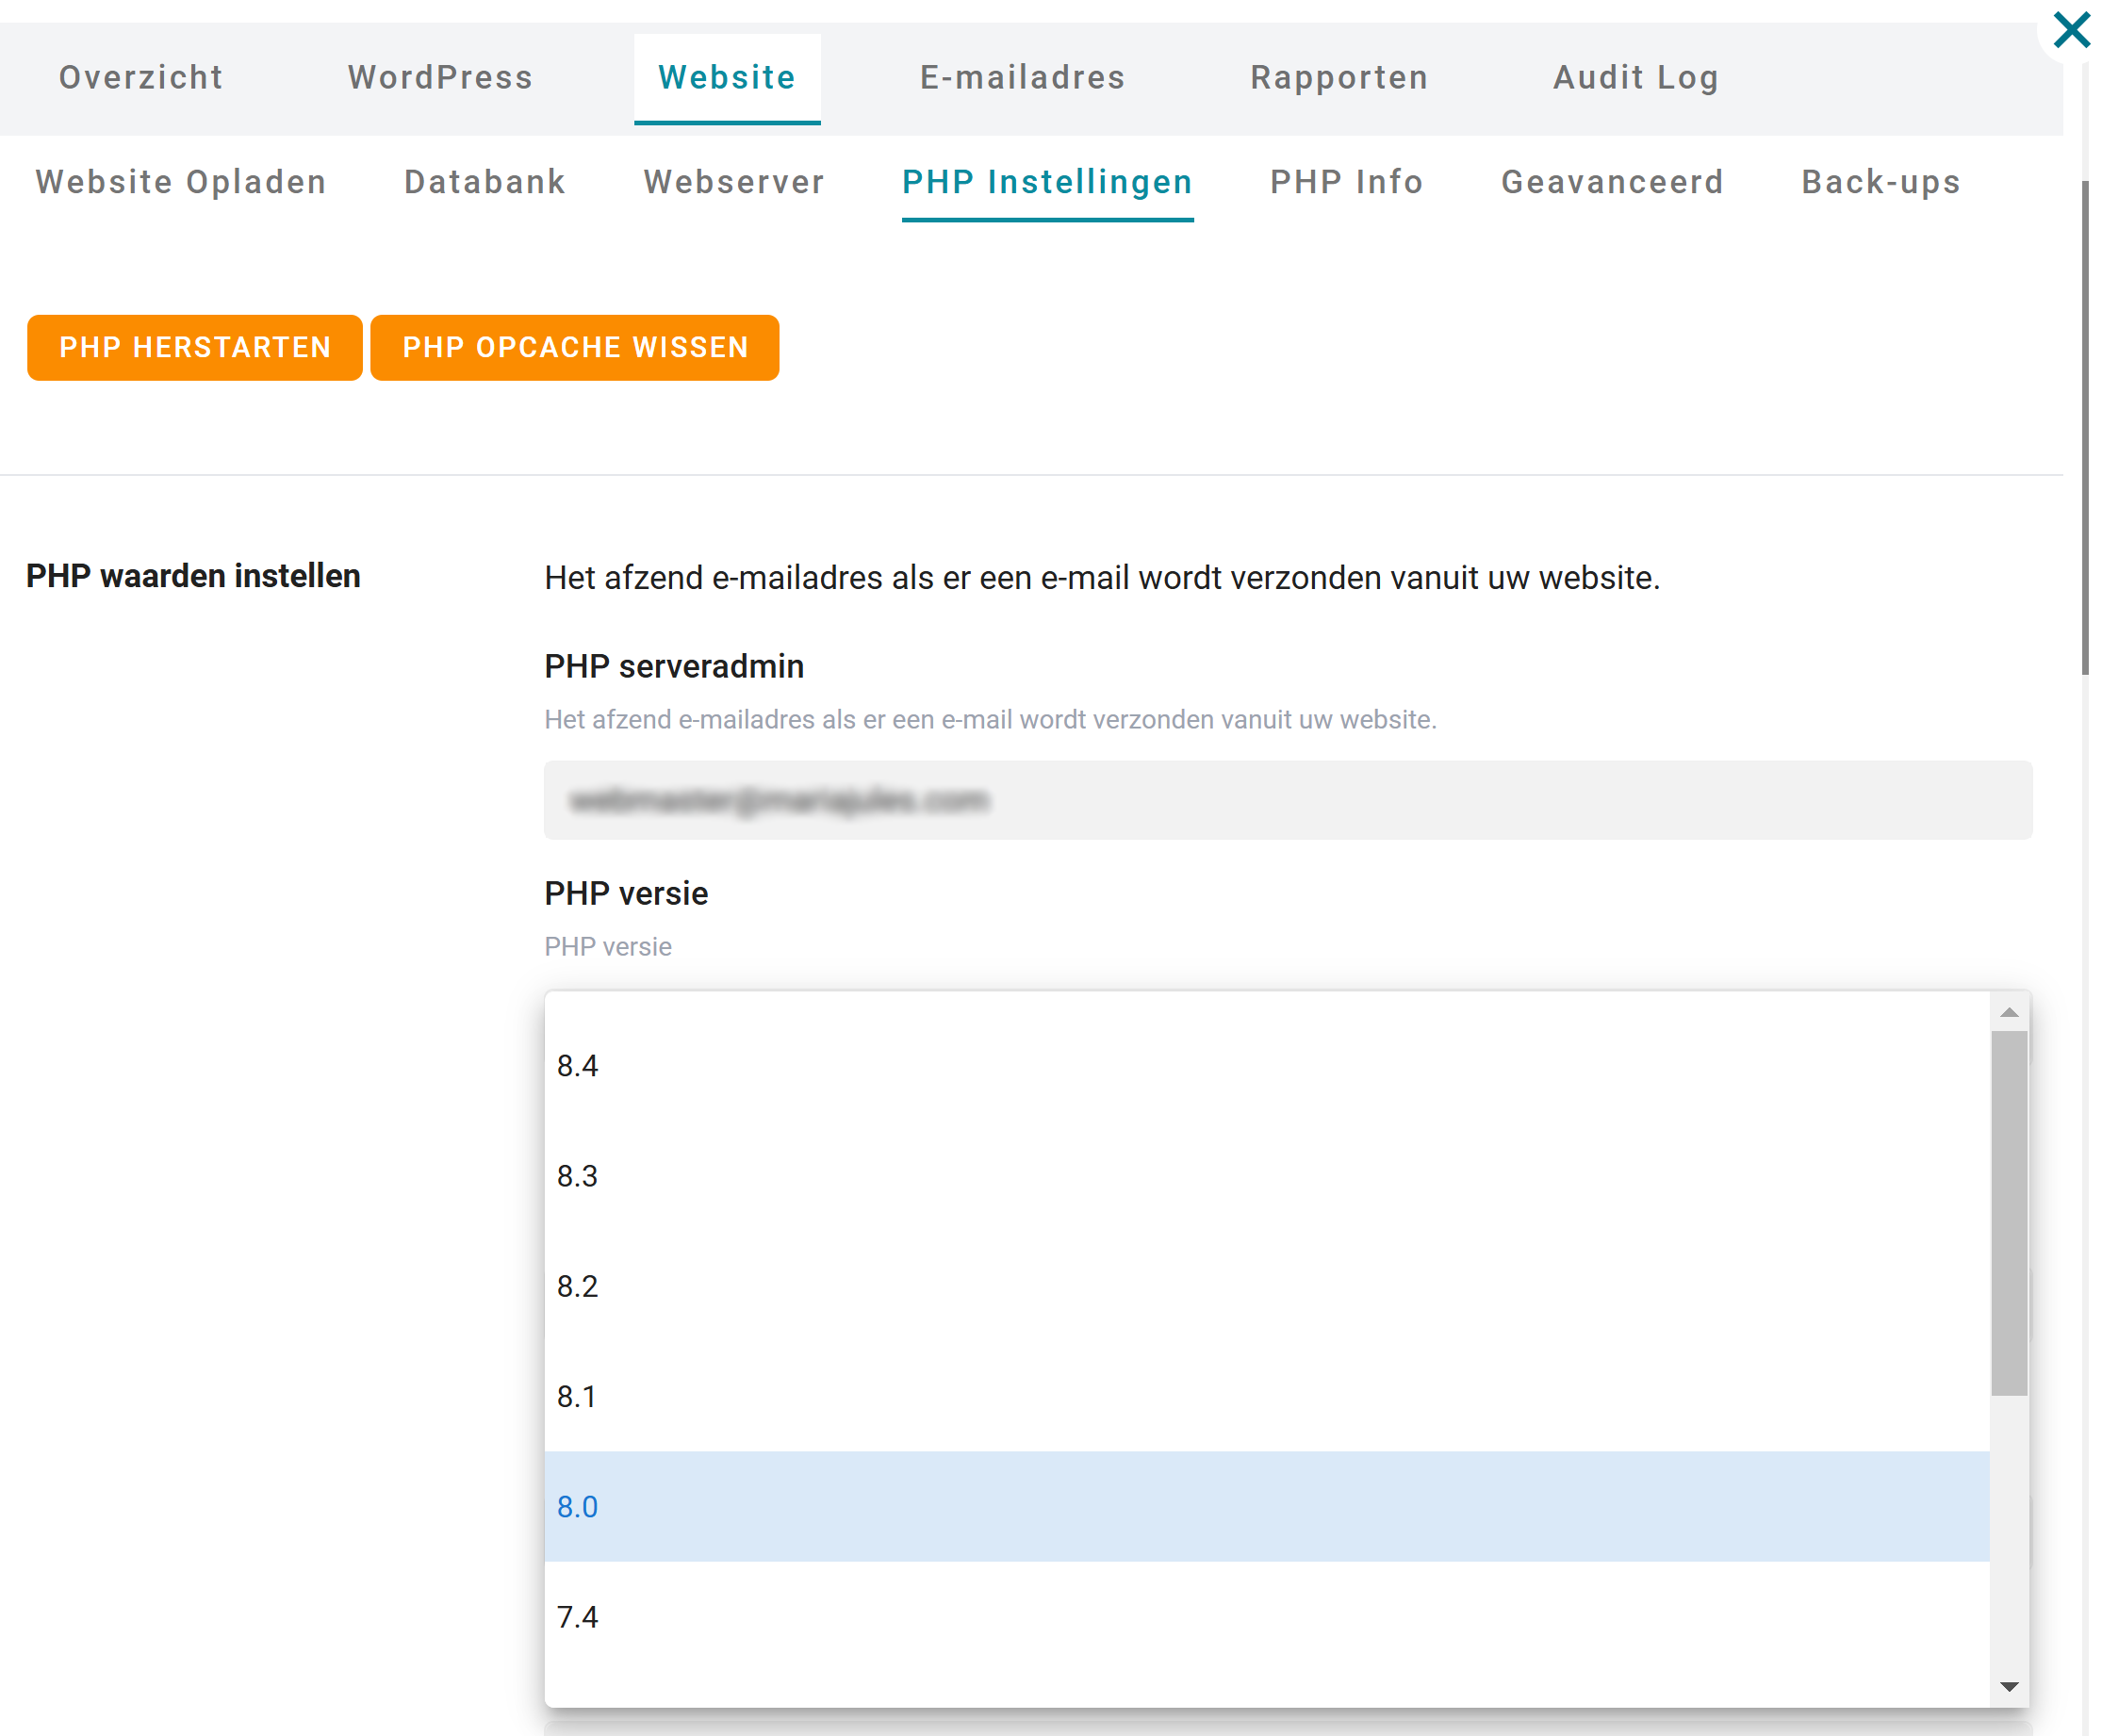This screenshot has height=1736, width=2102.
Task: Go to the Back-ups sub-tab
Action: 1880,182
